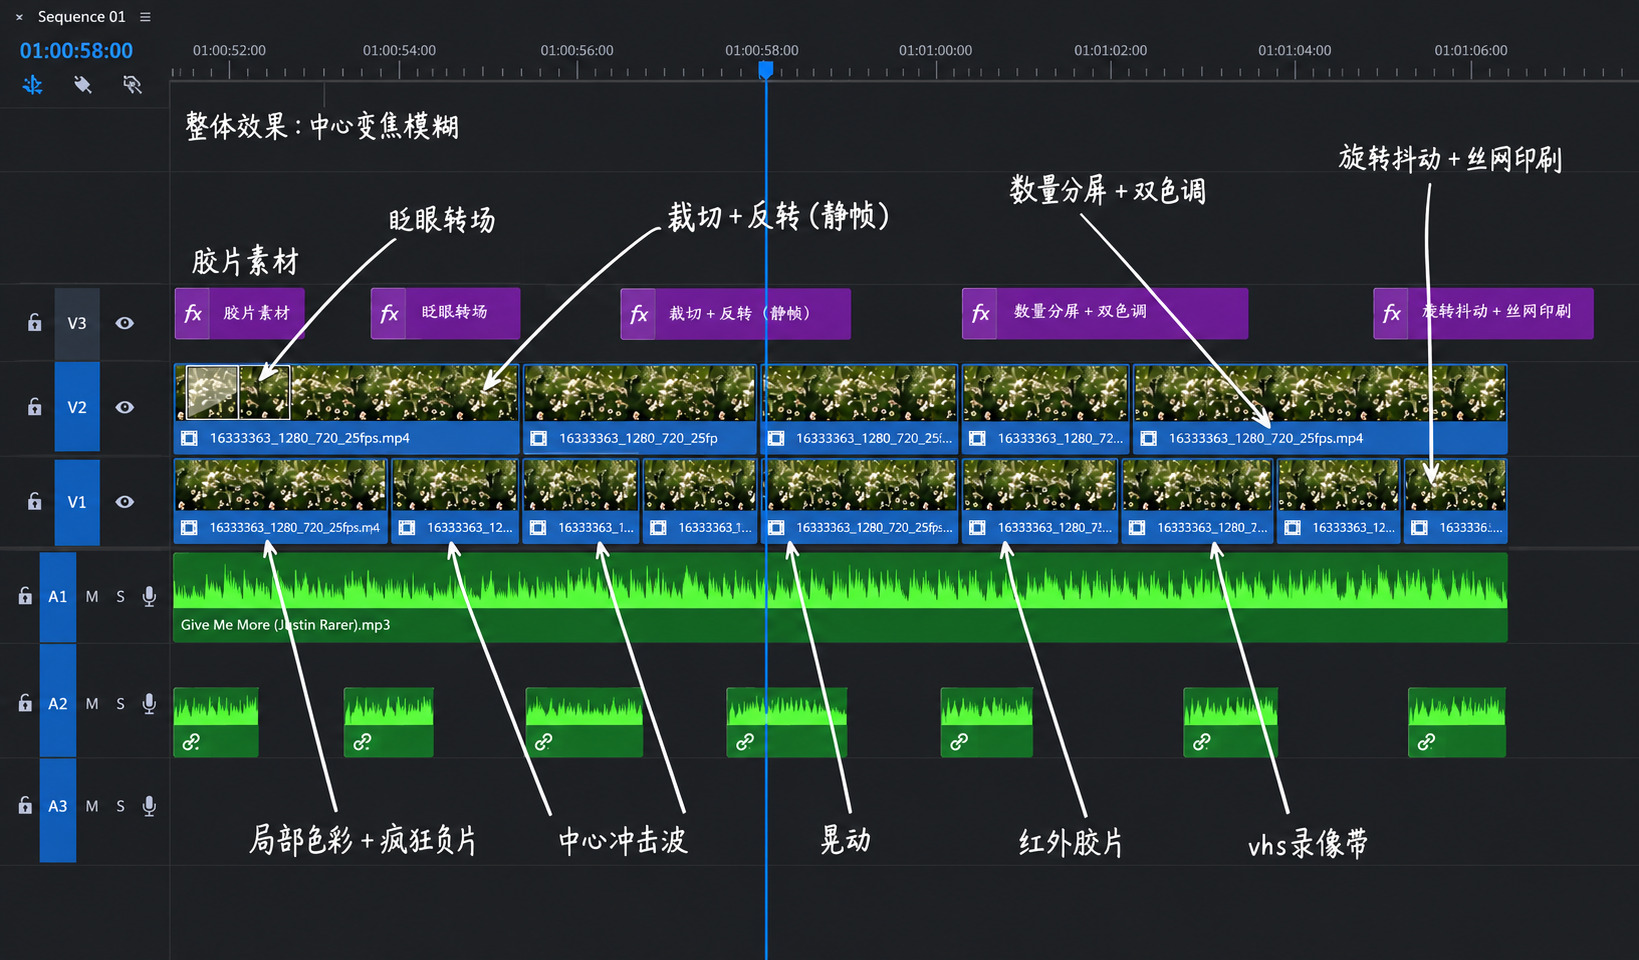The image size is (1639, 960).
Task: Select the Give Me More mp3 audio clip
Action: tap(840, 597)
